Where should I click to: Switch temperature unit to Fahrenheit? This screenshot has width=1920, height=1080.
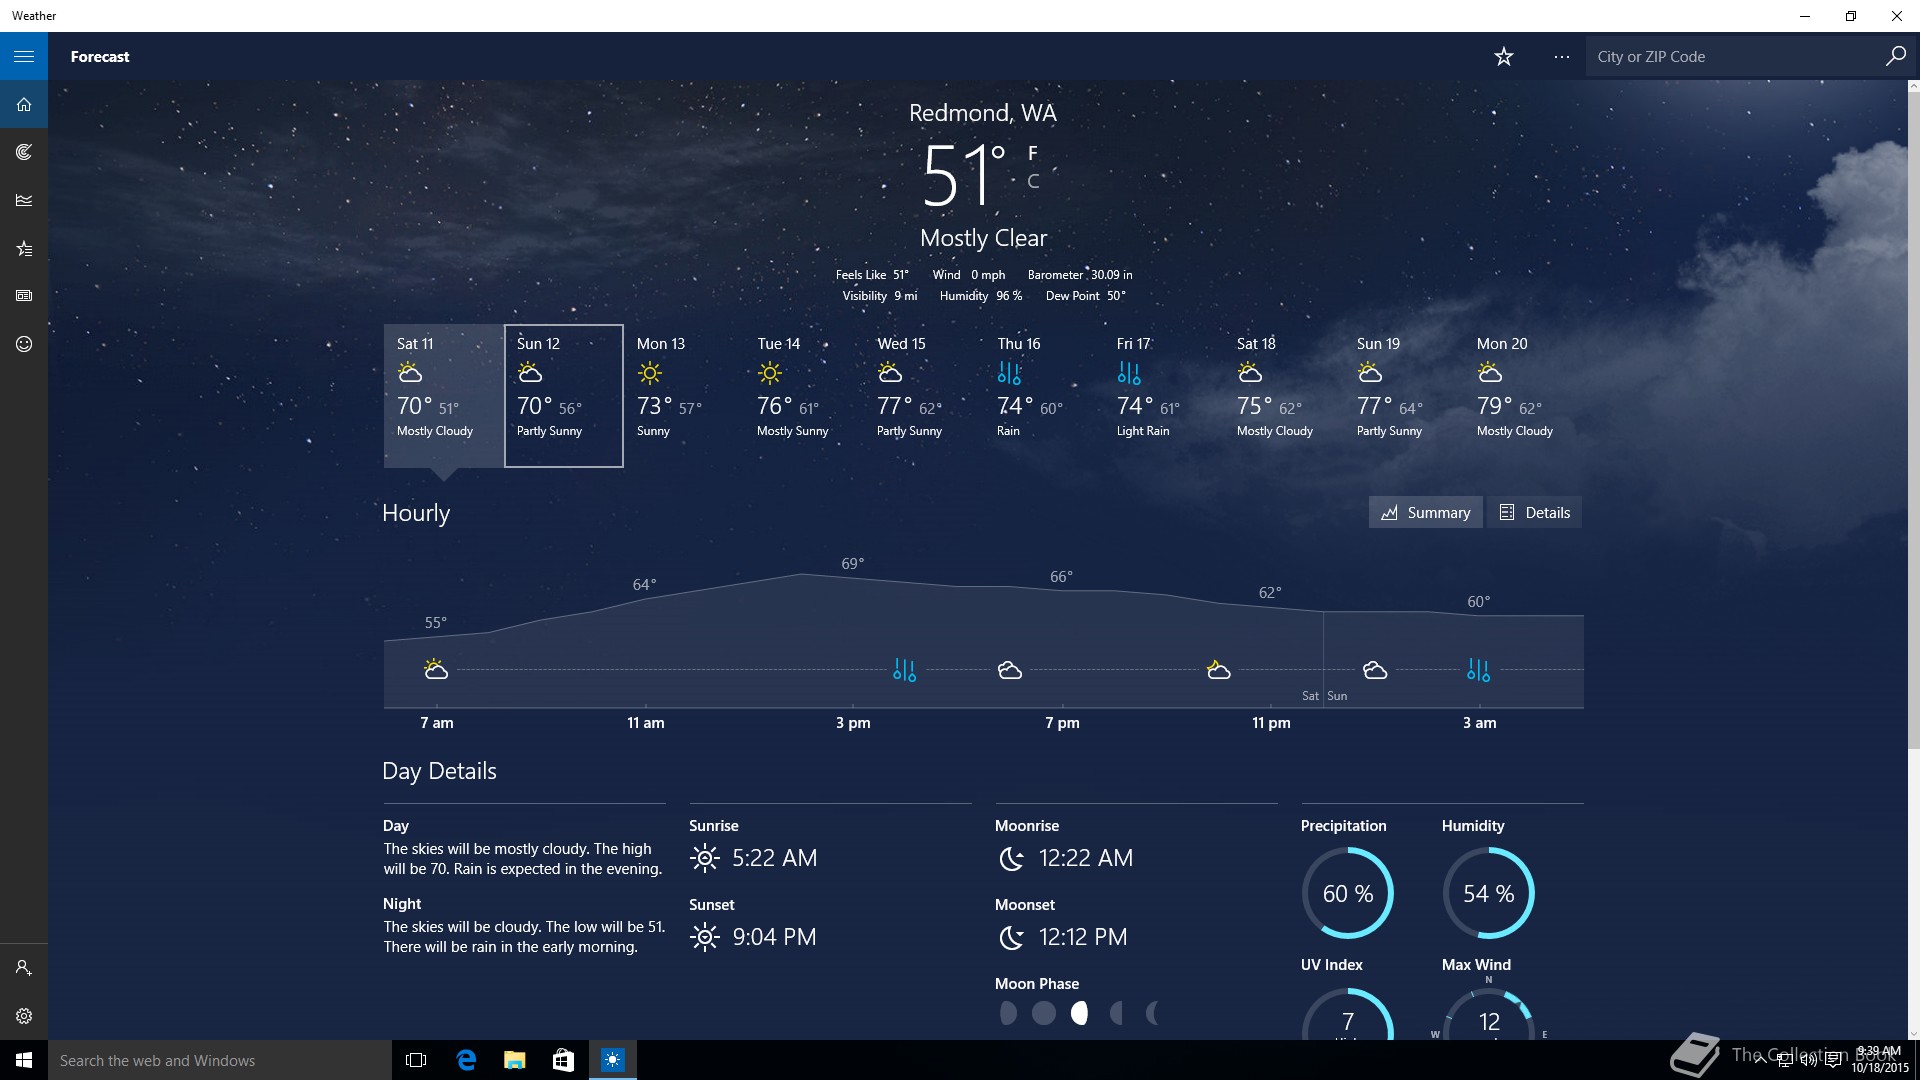click(x=1033, y=153)
